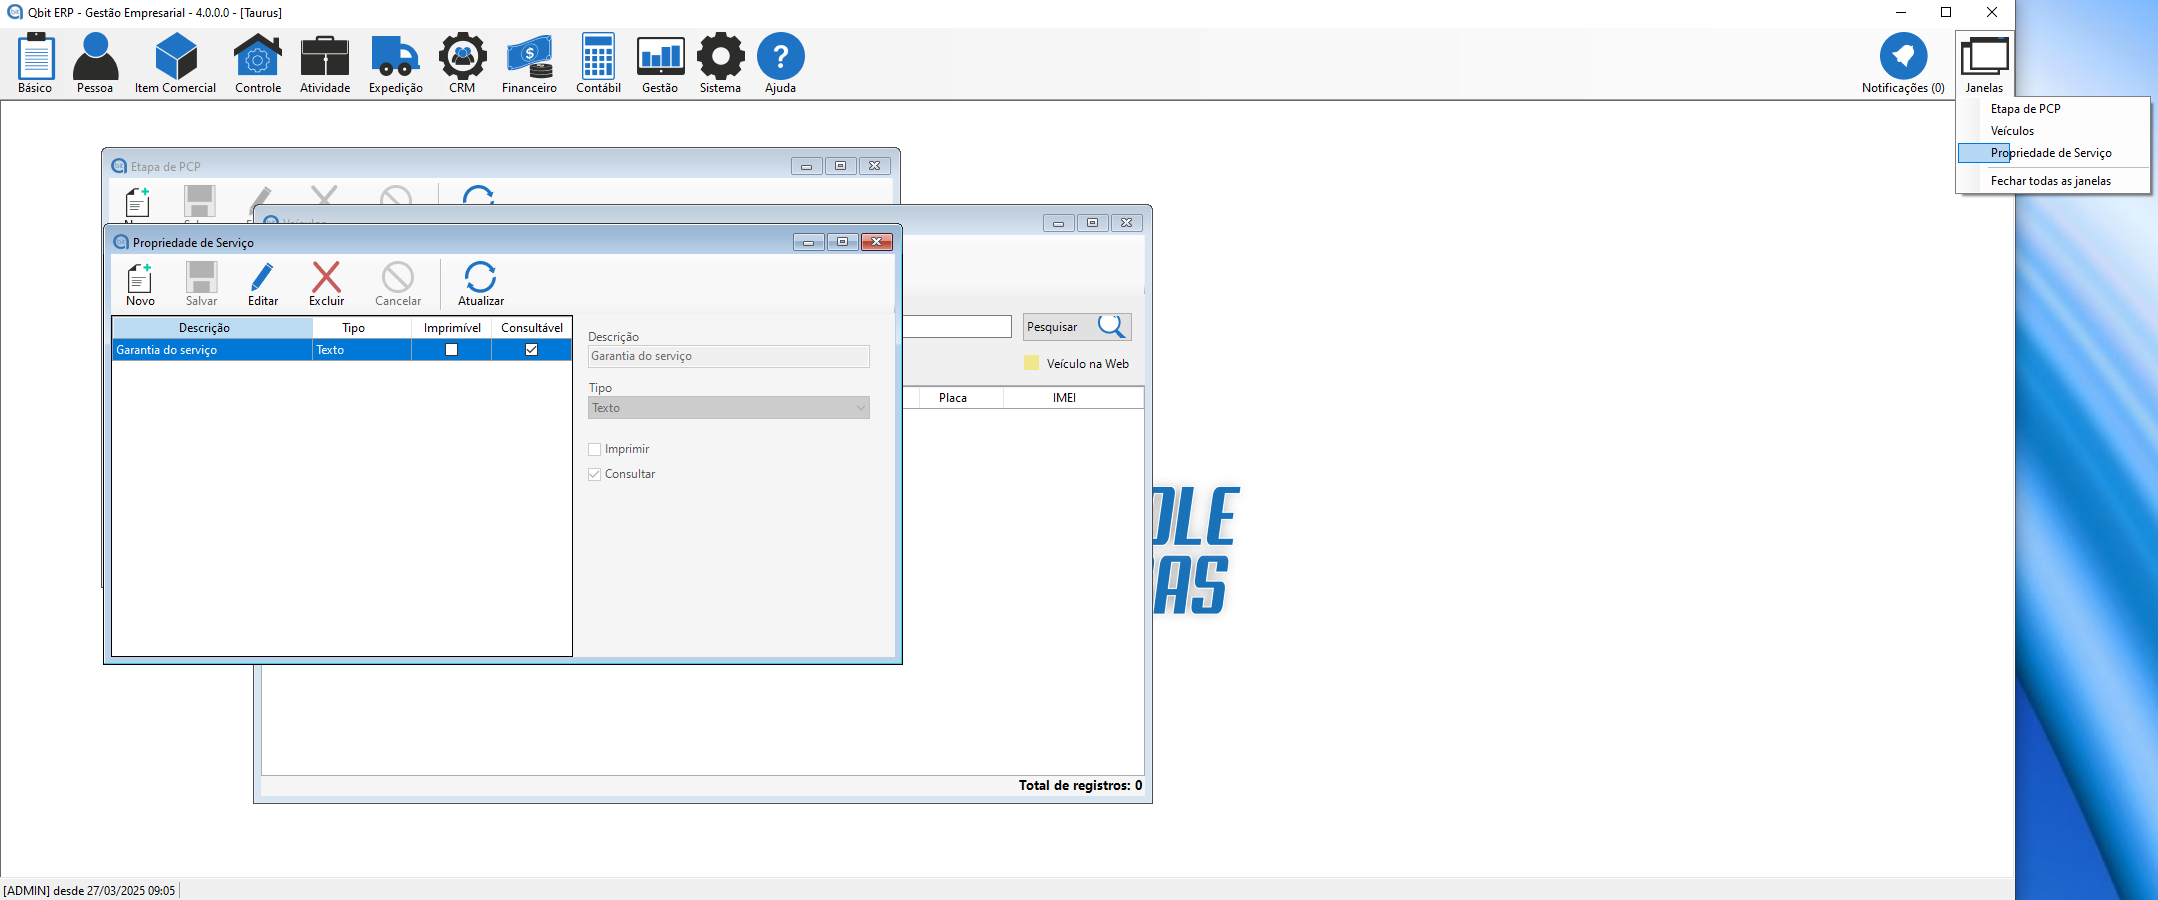Select Veículos from the Janelas menu
This screenshot has height=900, width=2158.
[x=2012, y=131]
